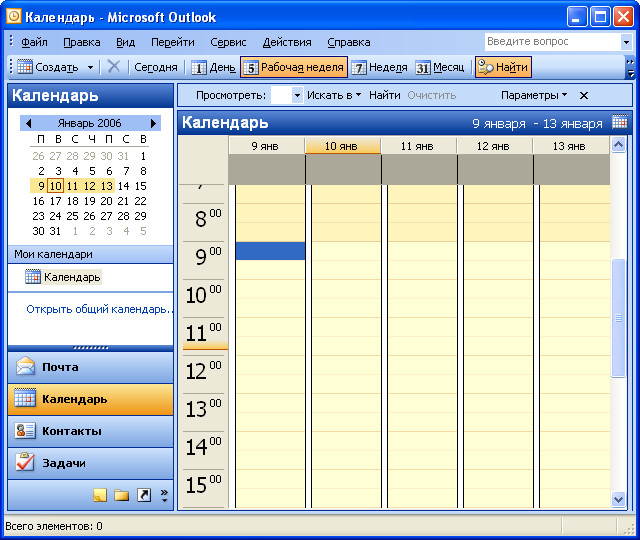Select date 8 in mini calendar
640x540 pixels.
pyautogui.click(x=143, y=171)
